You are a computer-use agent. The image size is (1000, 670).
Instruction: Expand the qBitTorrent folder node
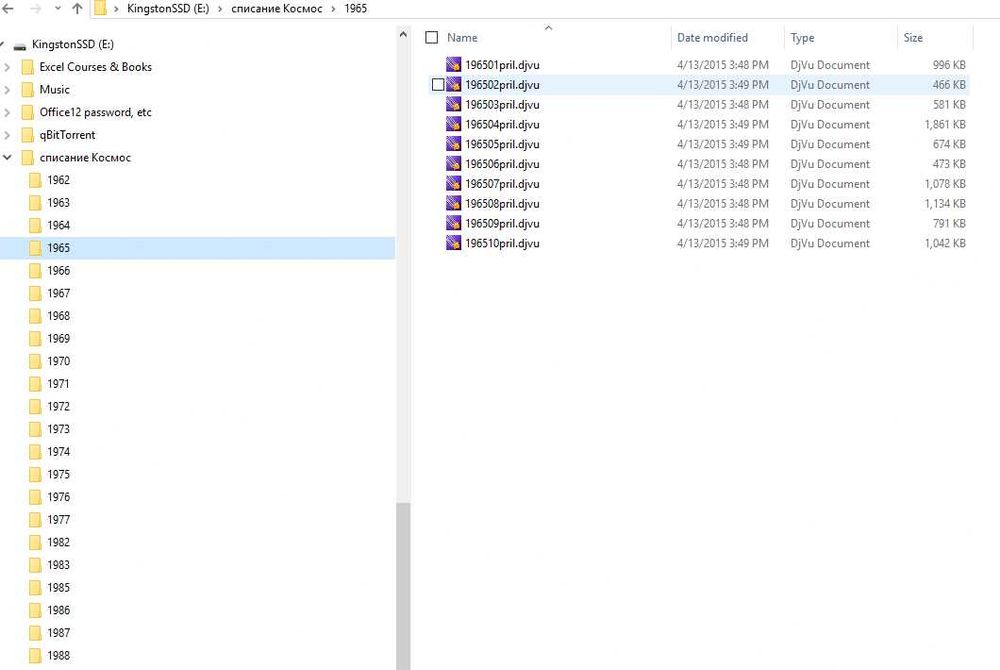(x=7, y=135)
